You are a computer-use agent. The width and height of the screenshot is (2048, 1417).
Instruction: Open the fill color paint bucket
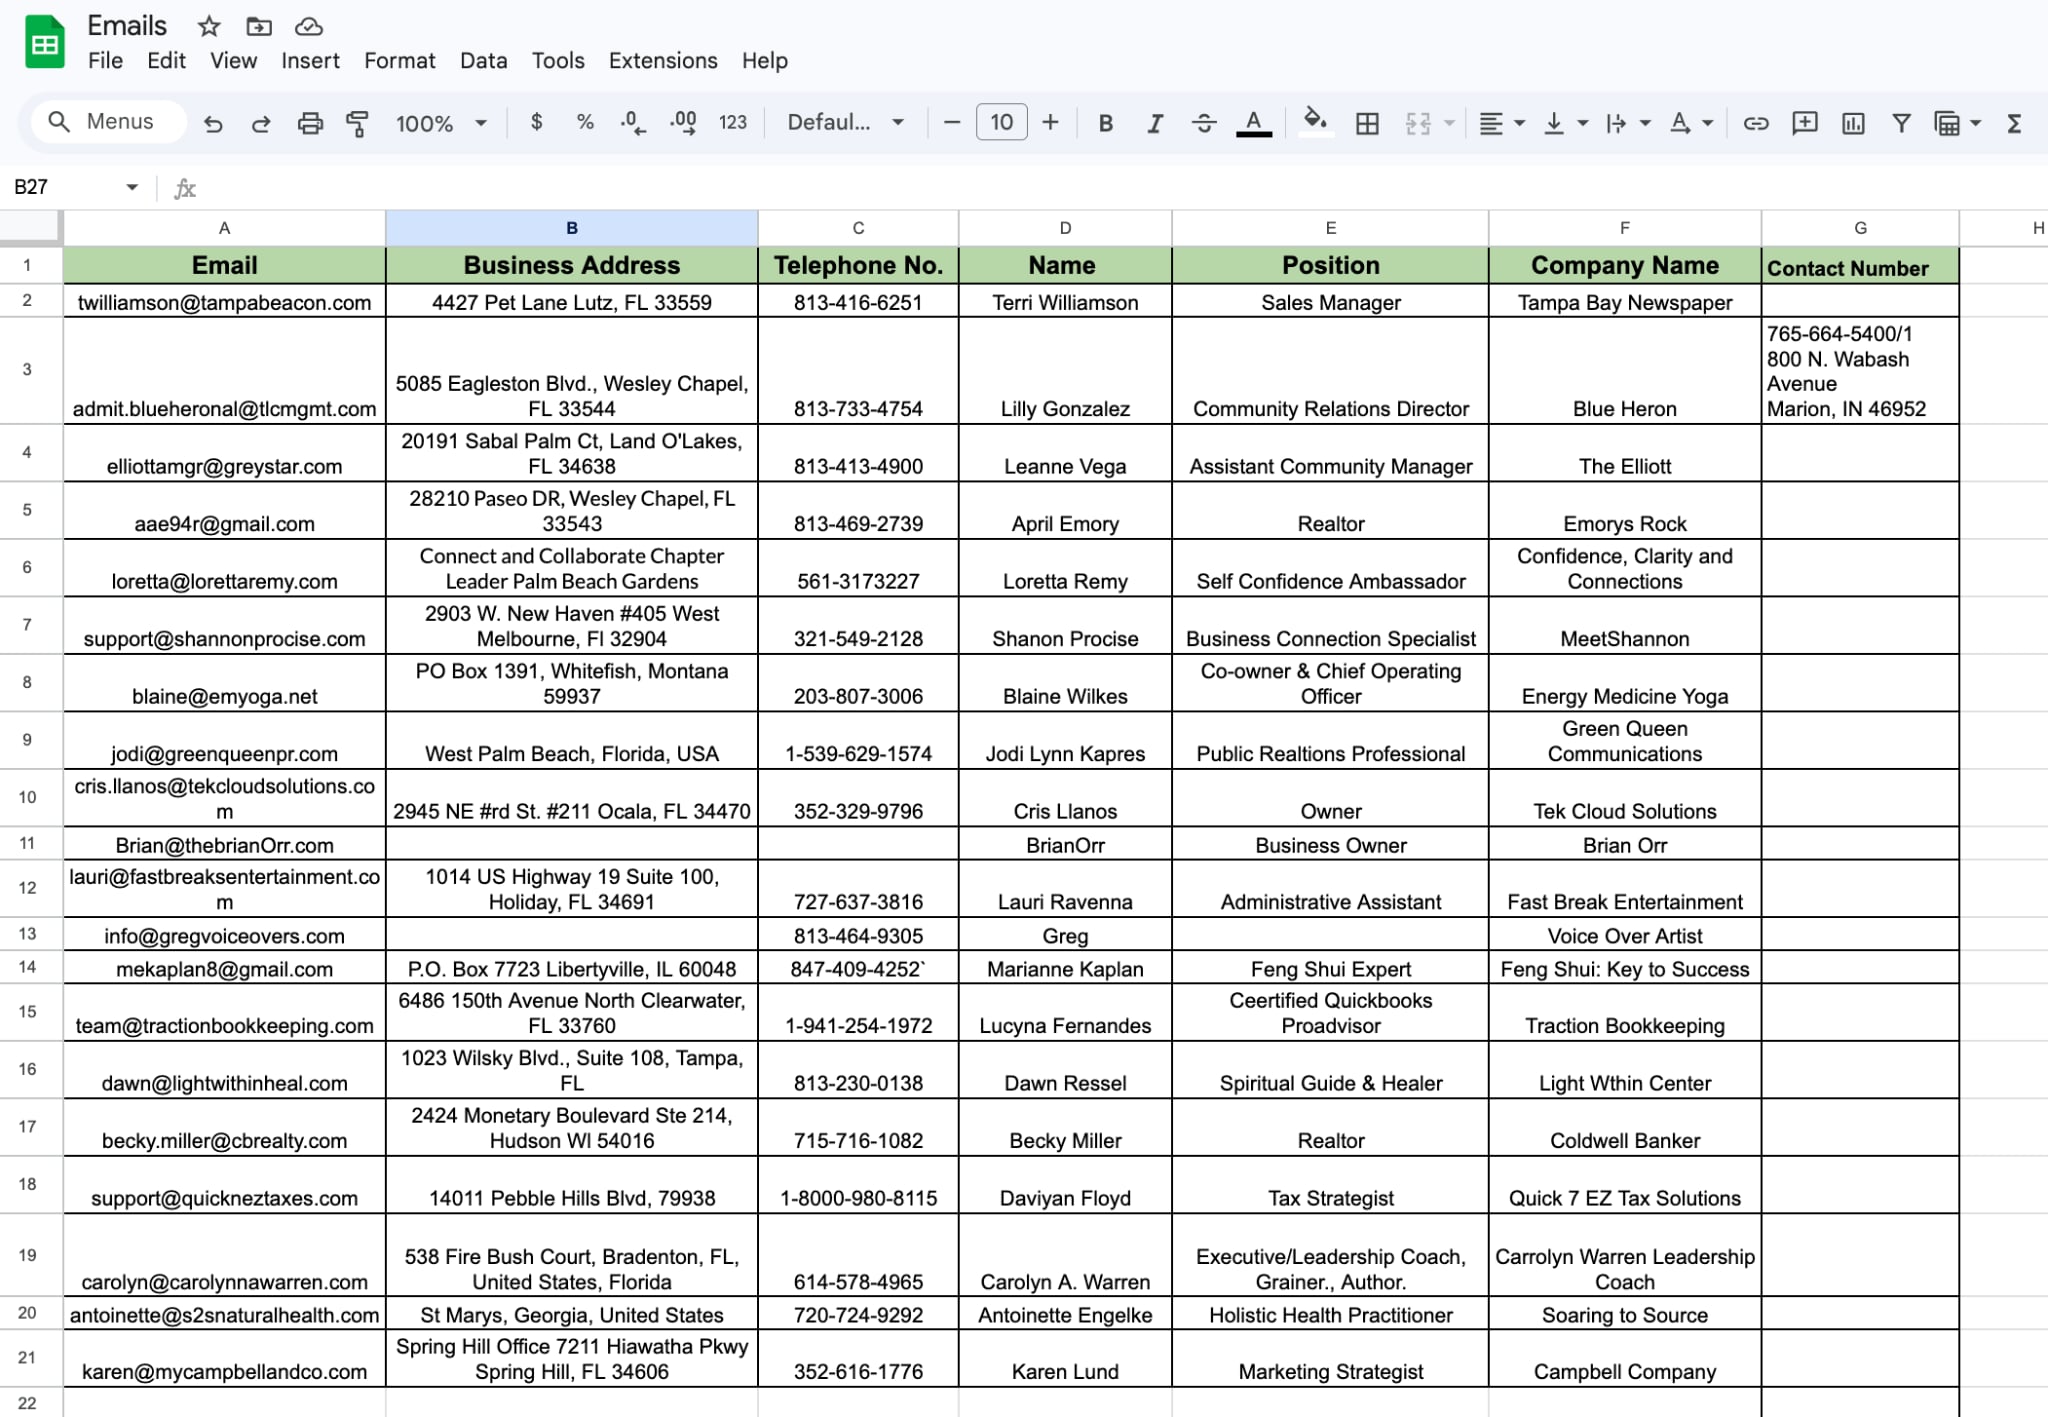[1314, 122]
